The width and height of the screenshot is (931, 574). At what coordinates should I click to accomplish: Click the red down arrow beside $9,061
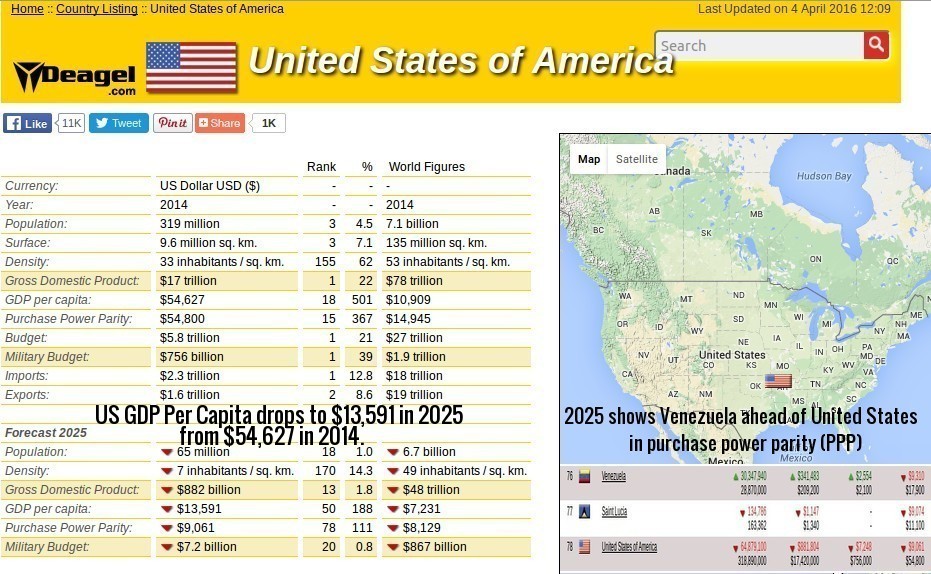point(167,528)
